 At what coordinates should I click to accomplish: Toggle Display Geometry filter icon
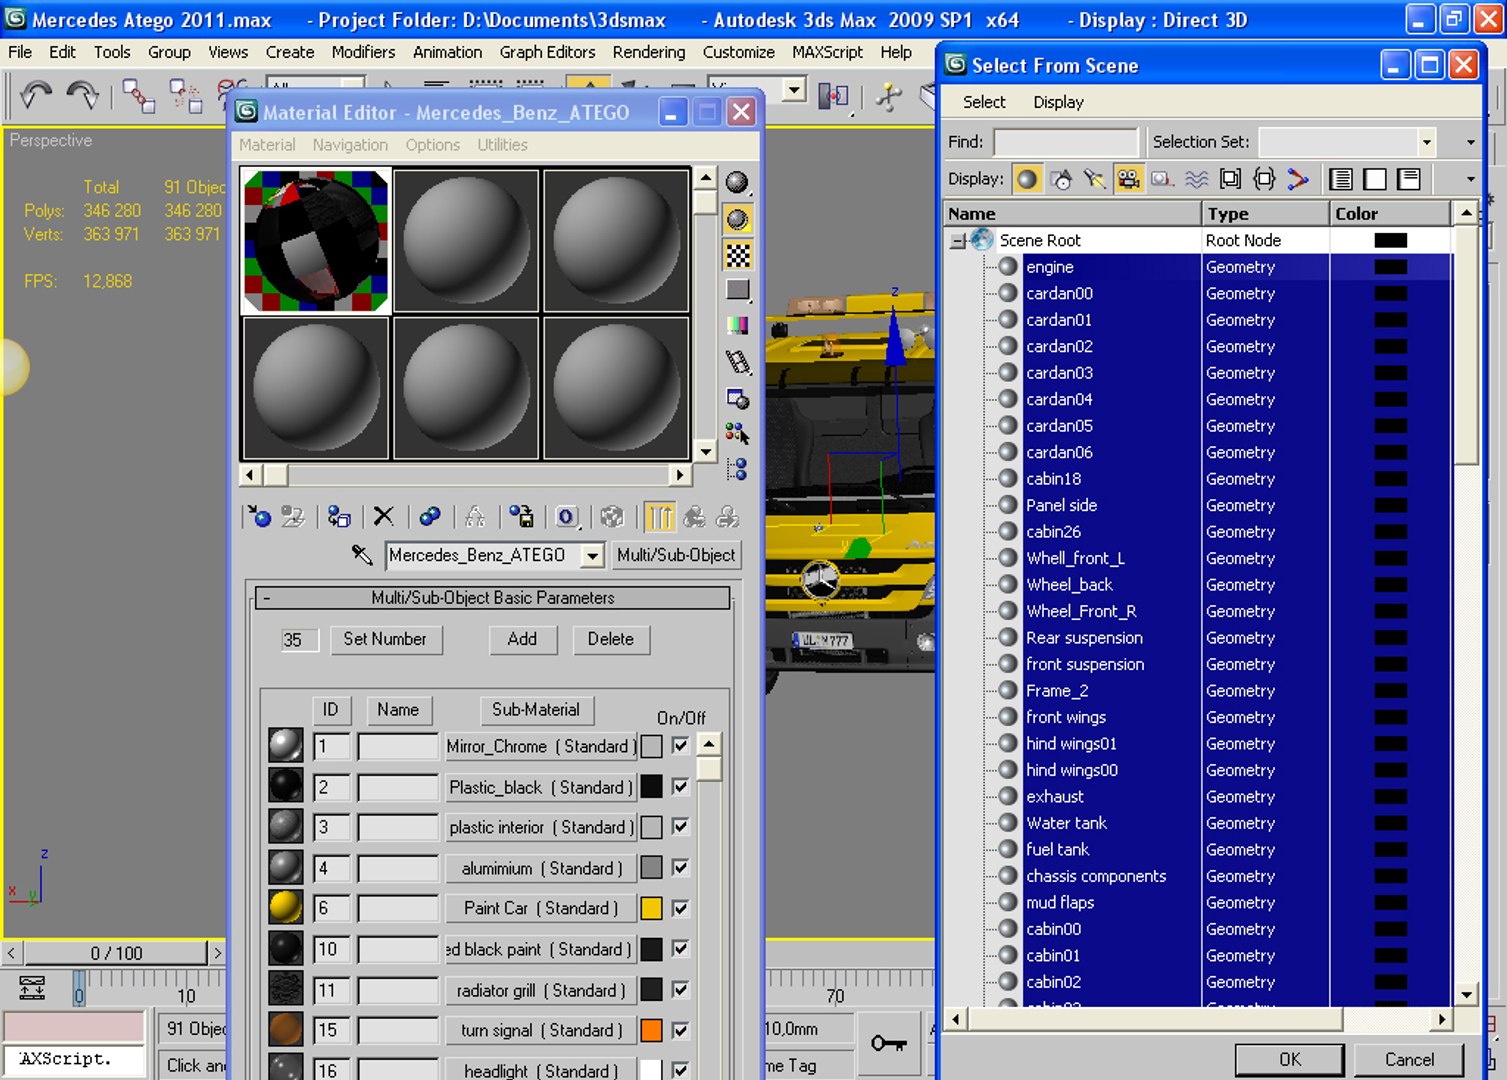click(x=1027, y=179)
